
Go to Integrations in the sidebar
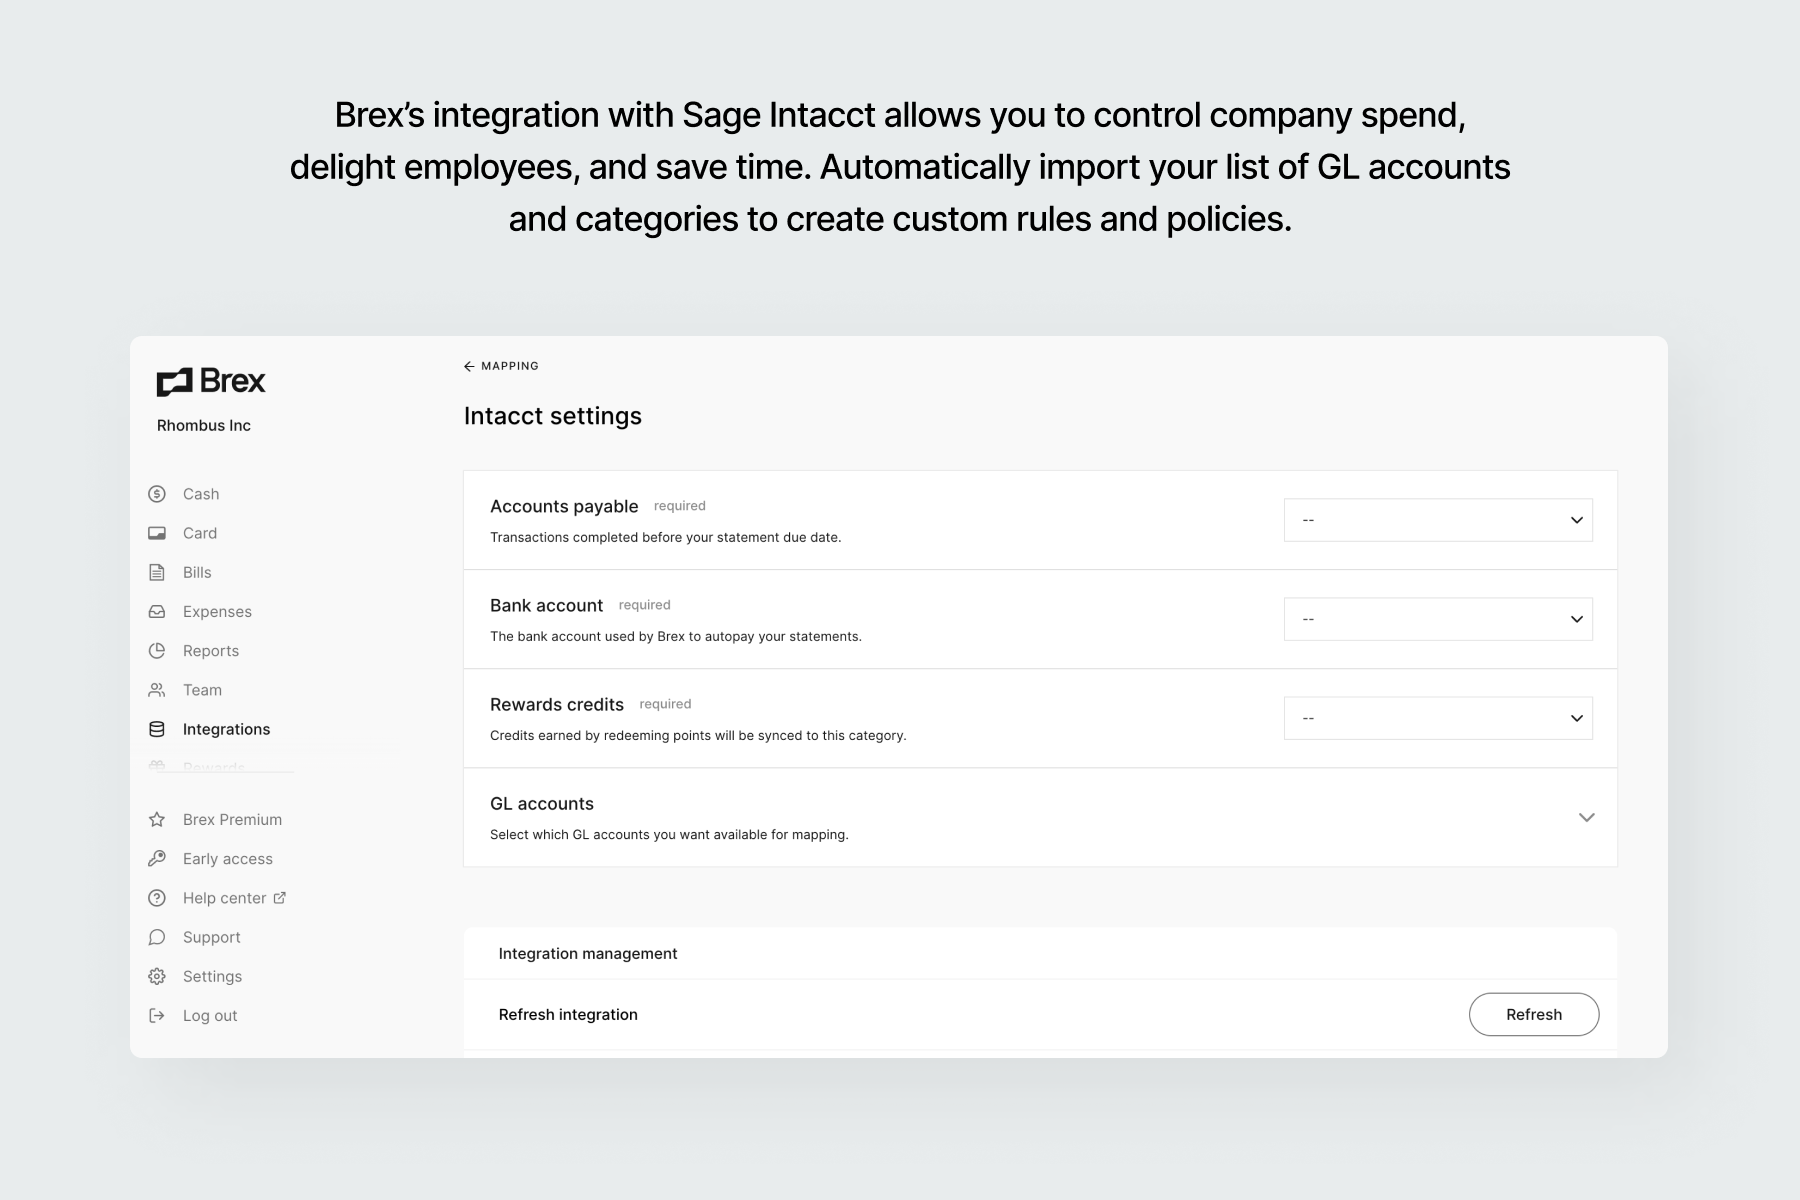226,729
